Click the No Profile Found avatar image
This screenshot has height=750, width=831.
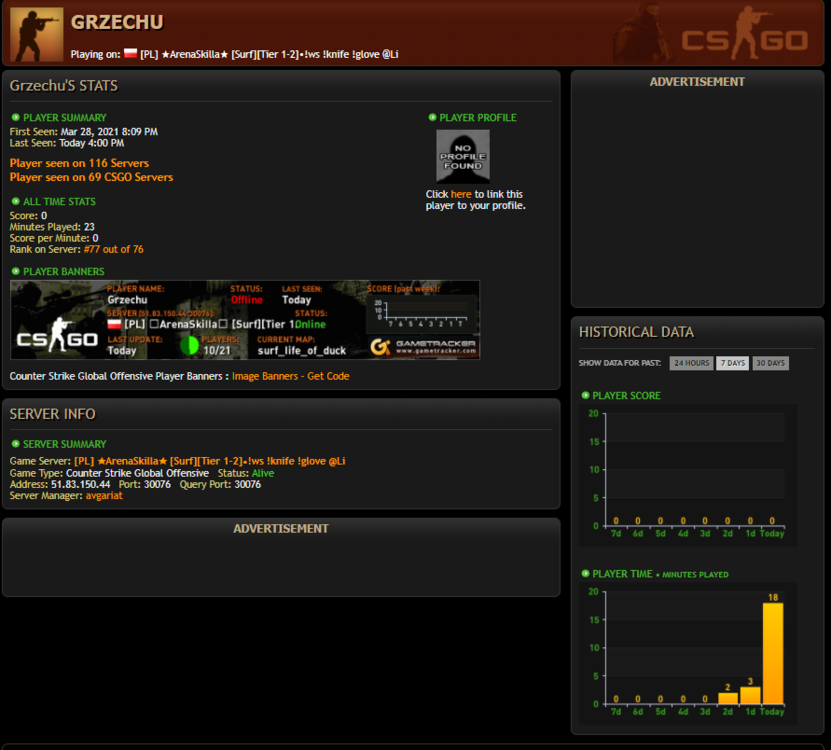[x=463, y=156]
